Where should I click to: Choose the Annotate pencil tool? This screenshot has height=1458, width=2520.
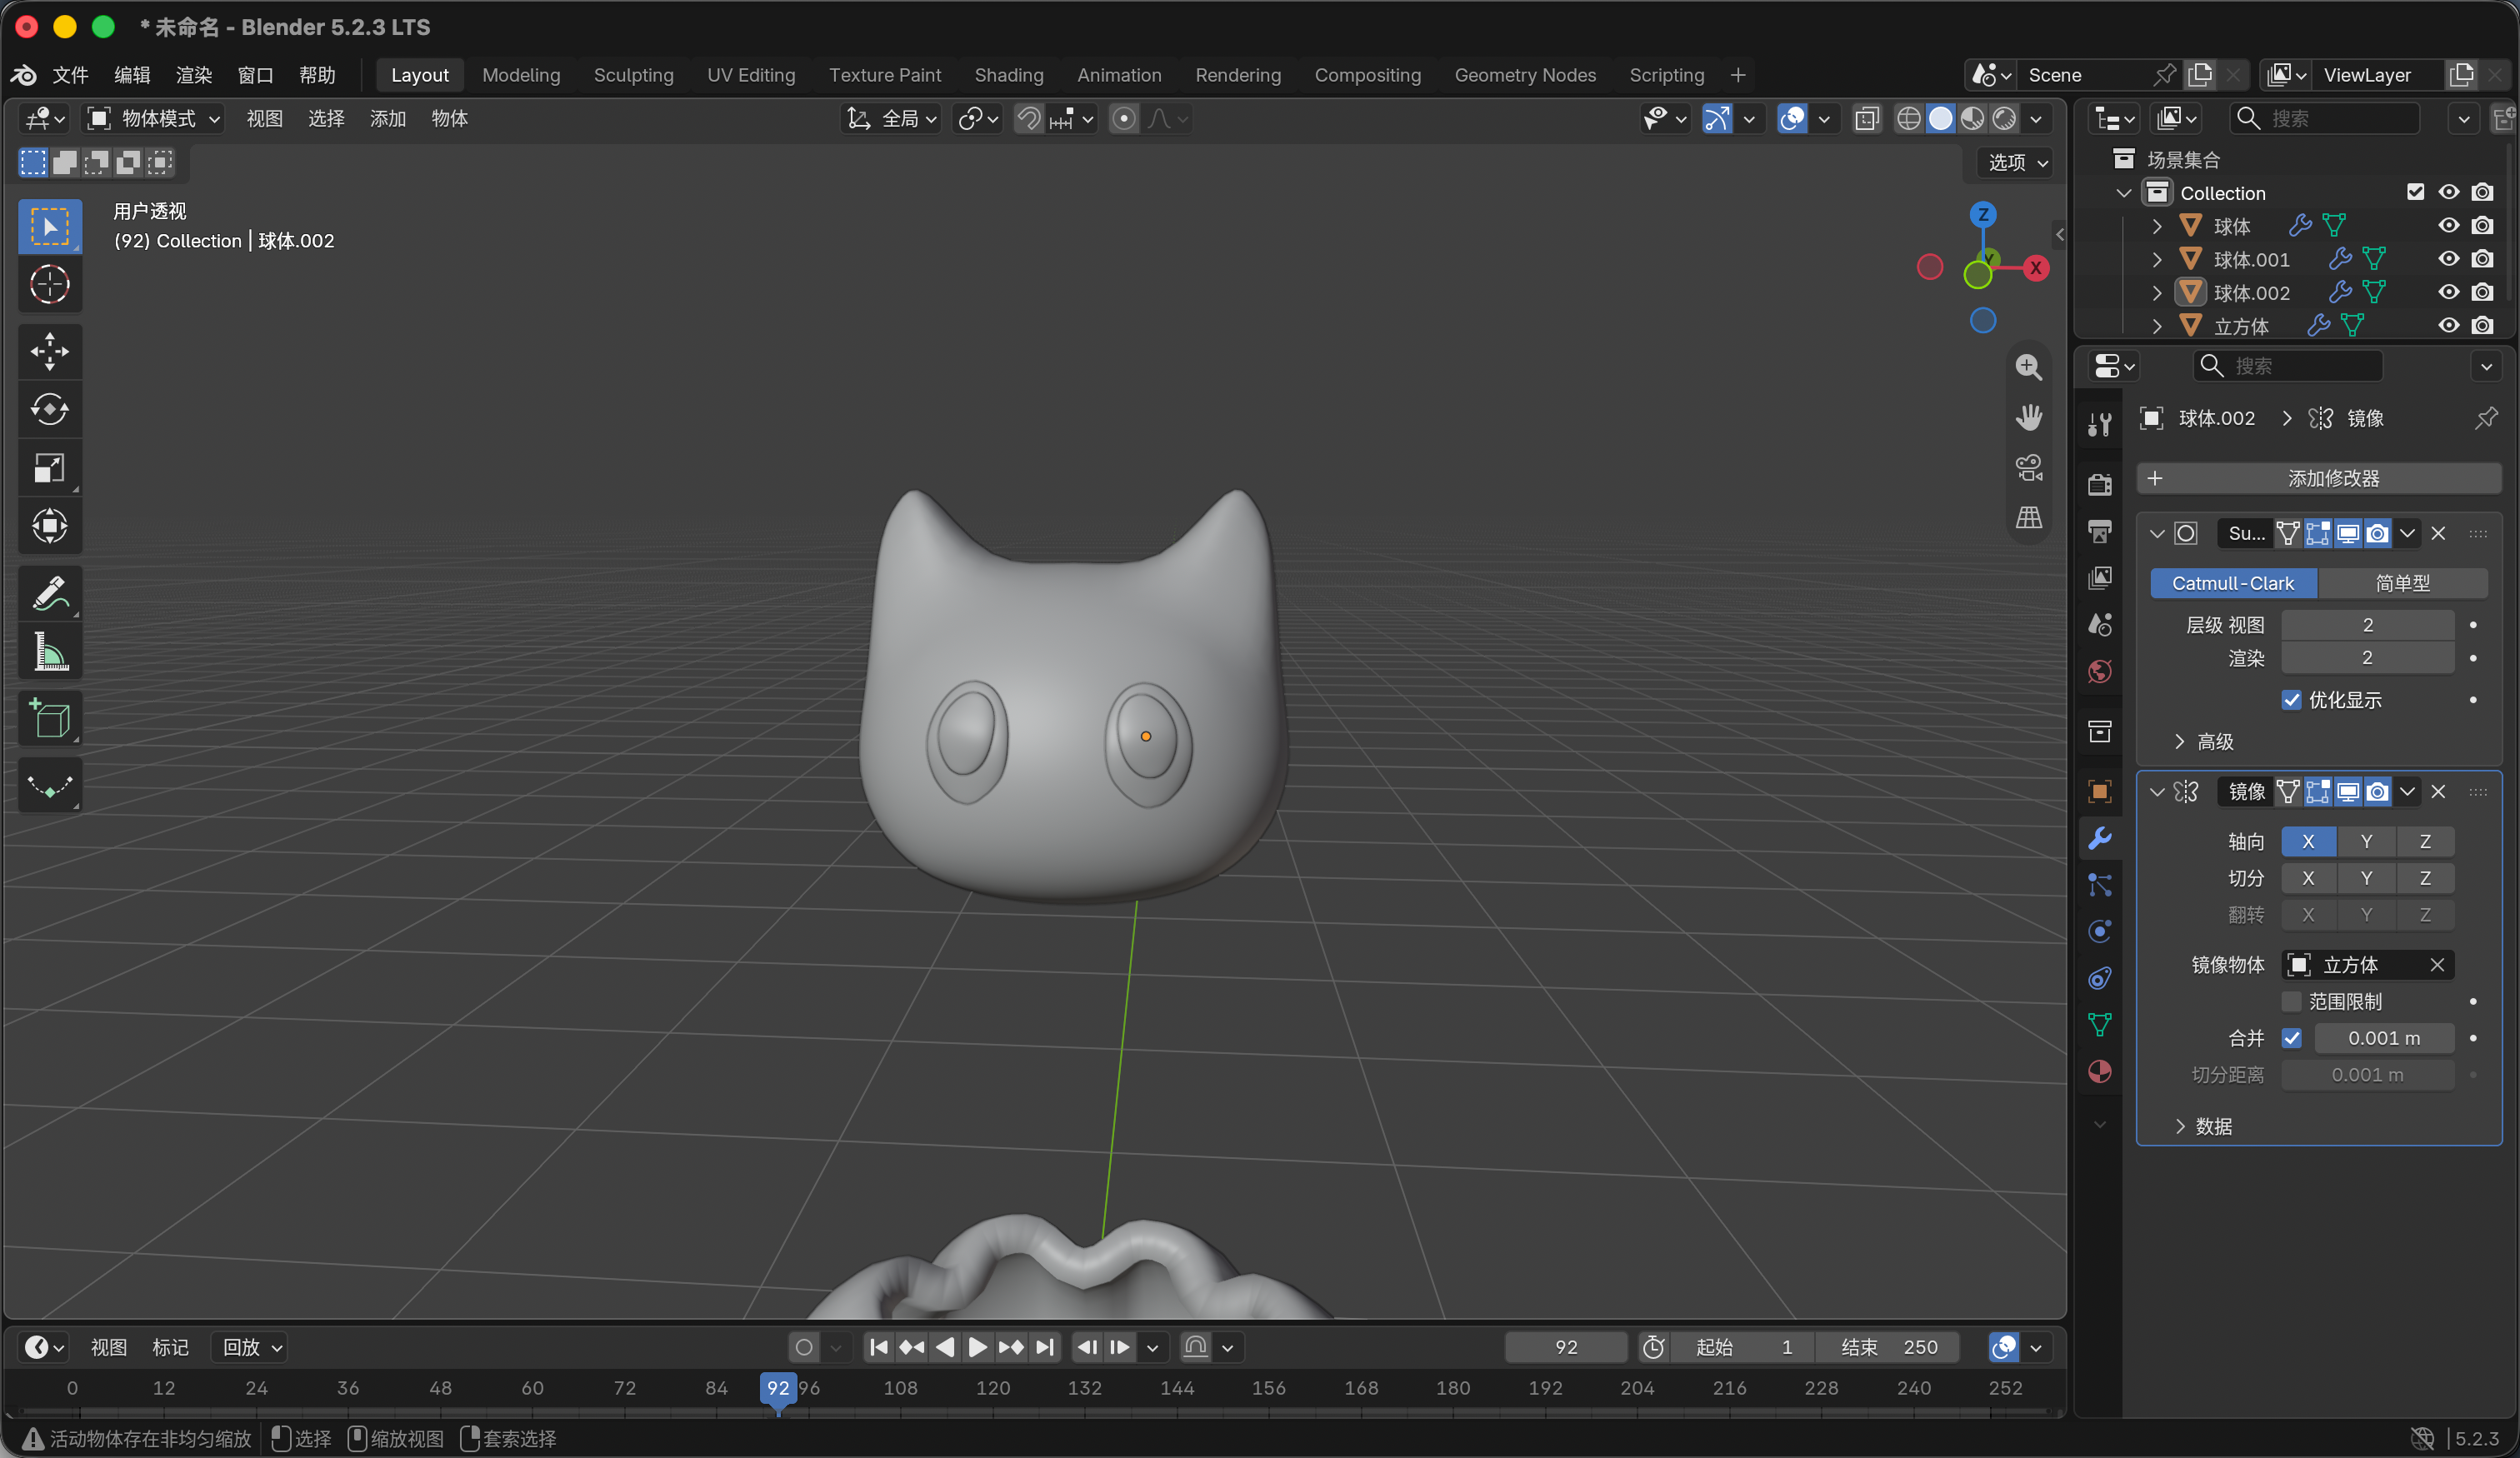pos(49,593)
